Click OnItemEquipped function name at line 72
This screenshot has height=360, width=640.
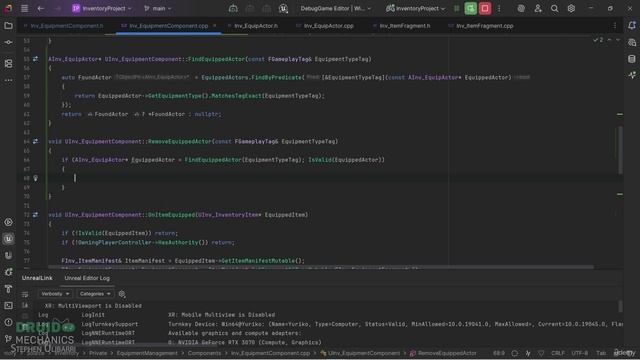[171, 215]
